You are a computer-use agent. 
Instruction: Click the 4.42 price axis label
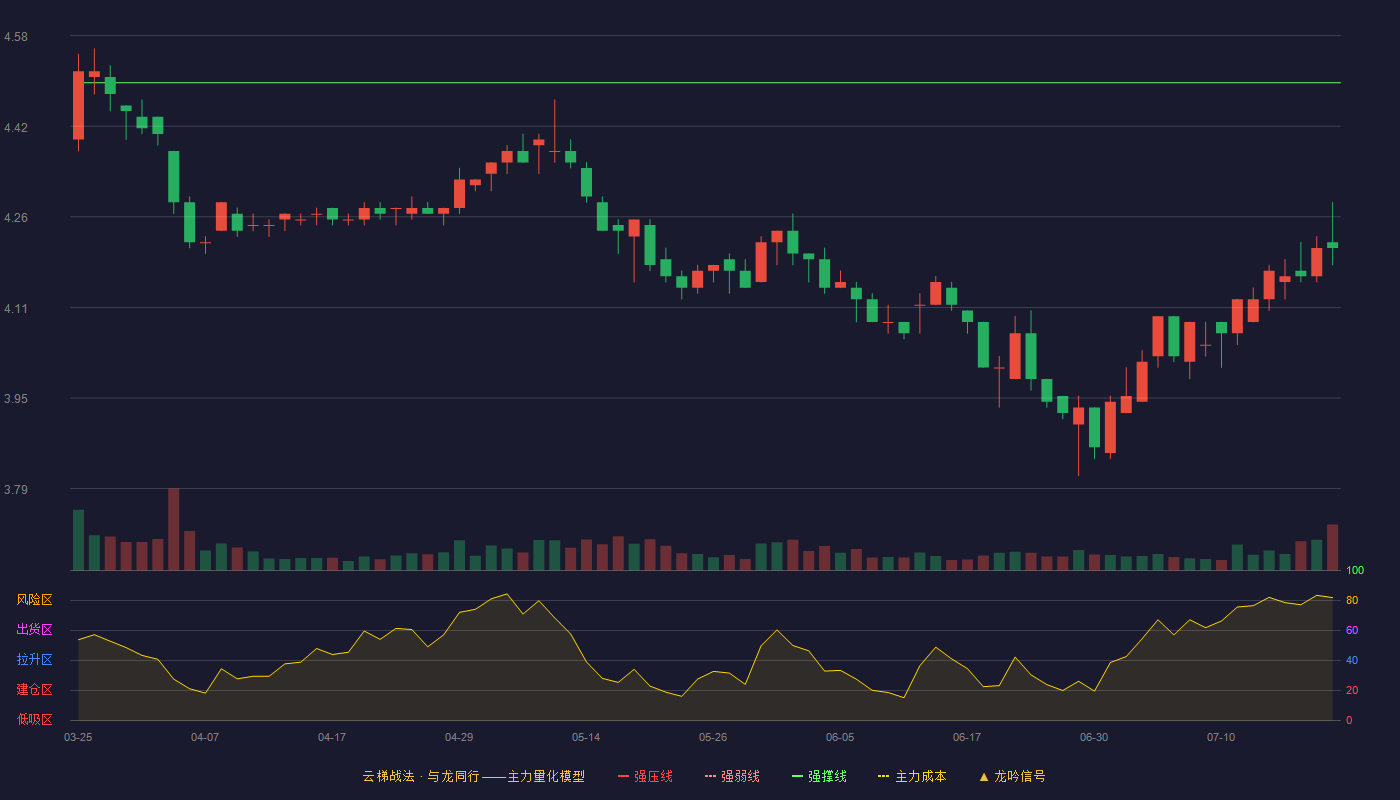(x=16, y=128)
